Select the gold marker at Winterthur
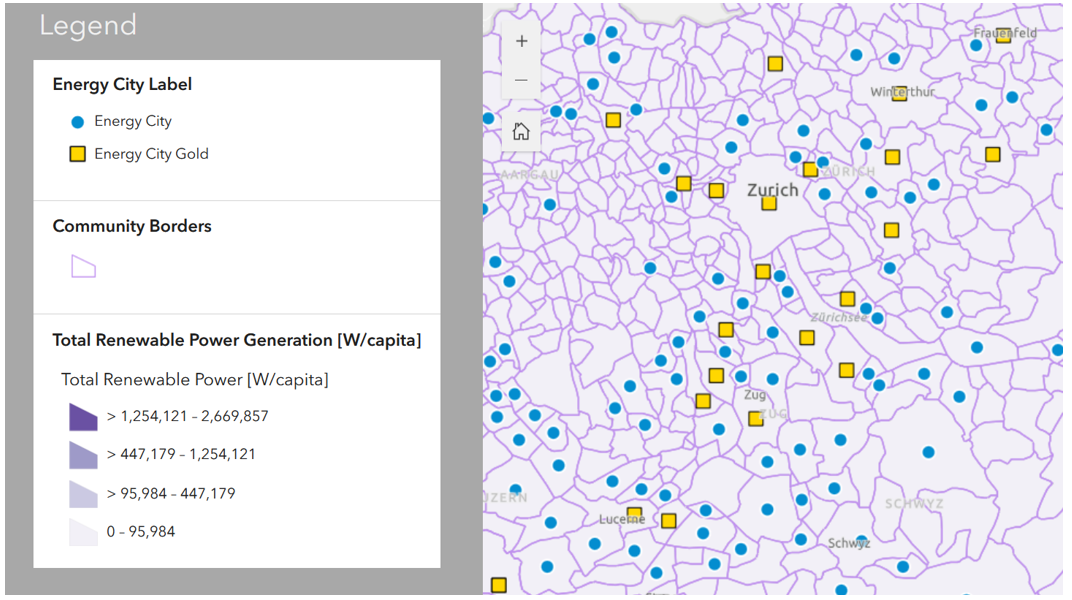Viewport: 1072px width, 600px height. tap(899, 93)
